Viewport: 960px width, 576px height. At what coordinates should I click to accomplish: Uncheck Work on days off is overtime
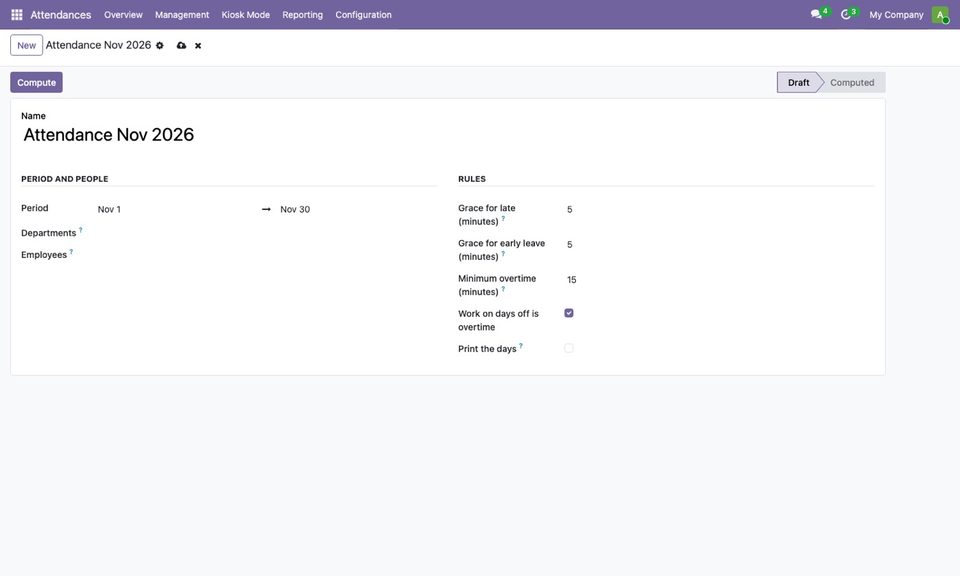click(569, 313)
